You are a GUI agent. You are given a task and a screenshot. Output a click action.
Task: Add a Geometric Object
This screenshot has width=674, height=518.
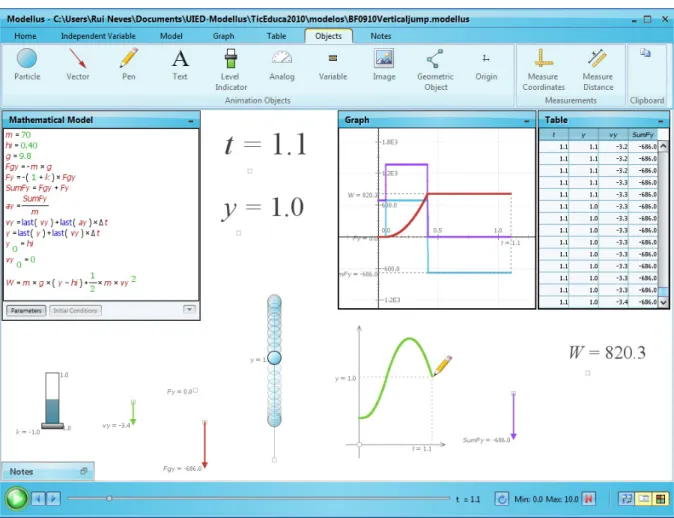pyautogui.click(x=435, y=70)
